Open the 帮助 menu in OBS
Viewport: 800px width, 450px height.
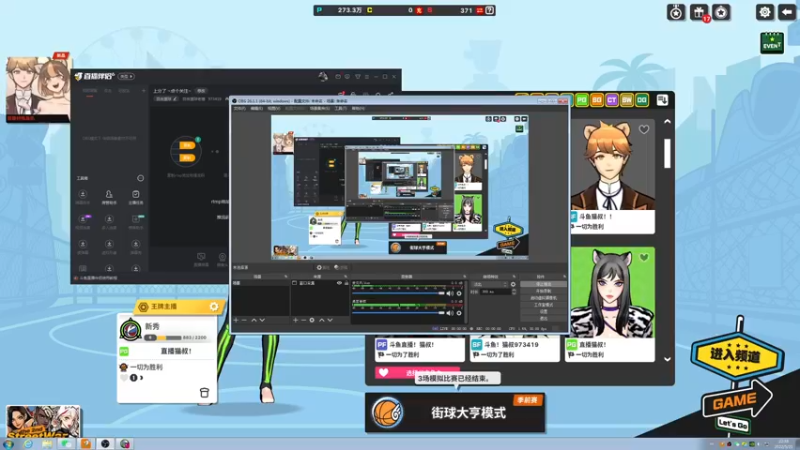(x=358, y=108)
